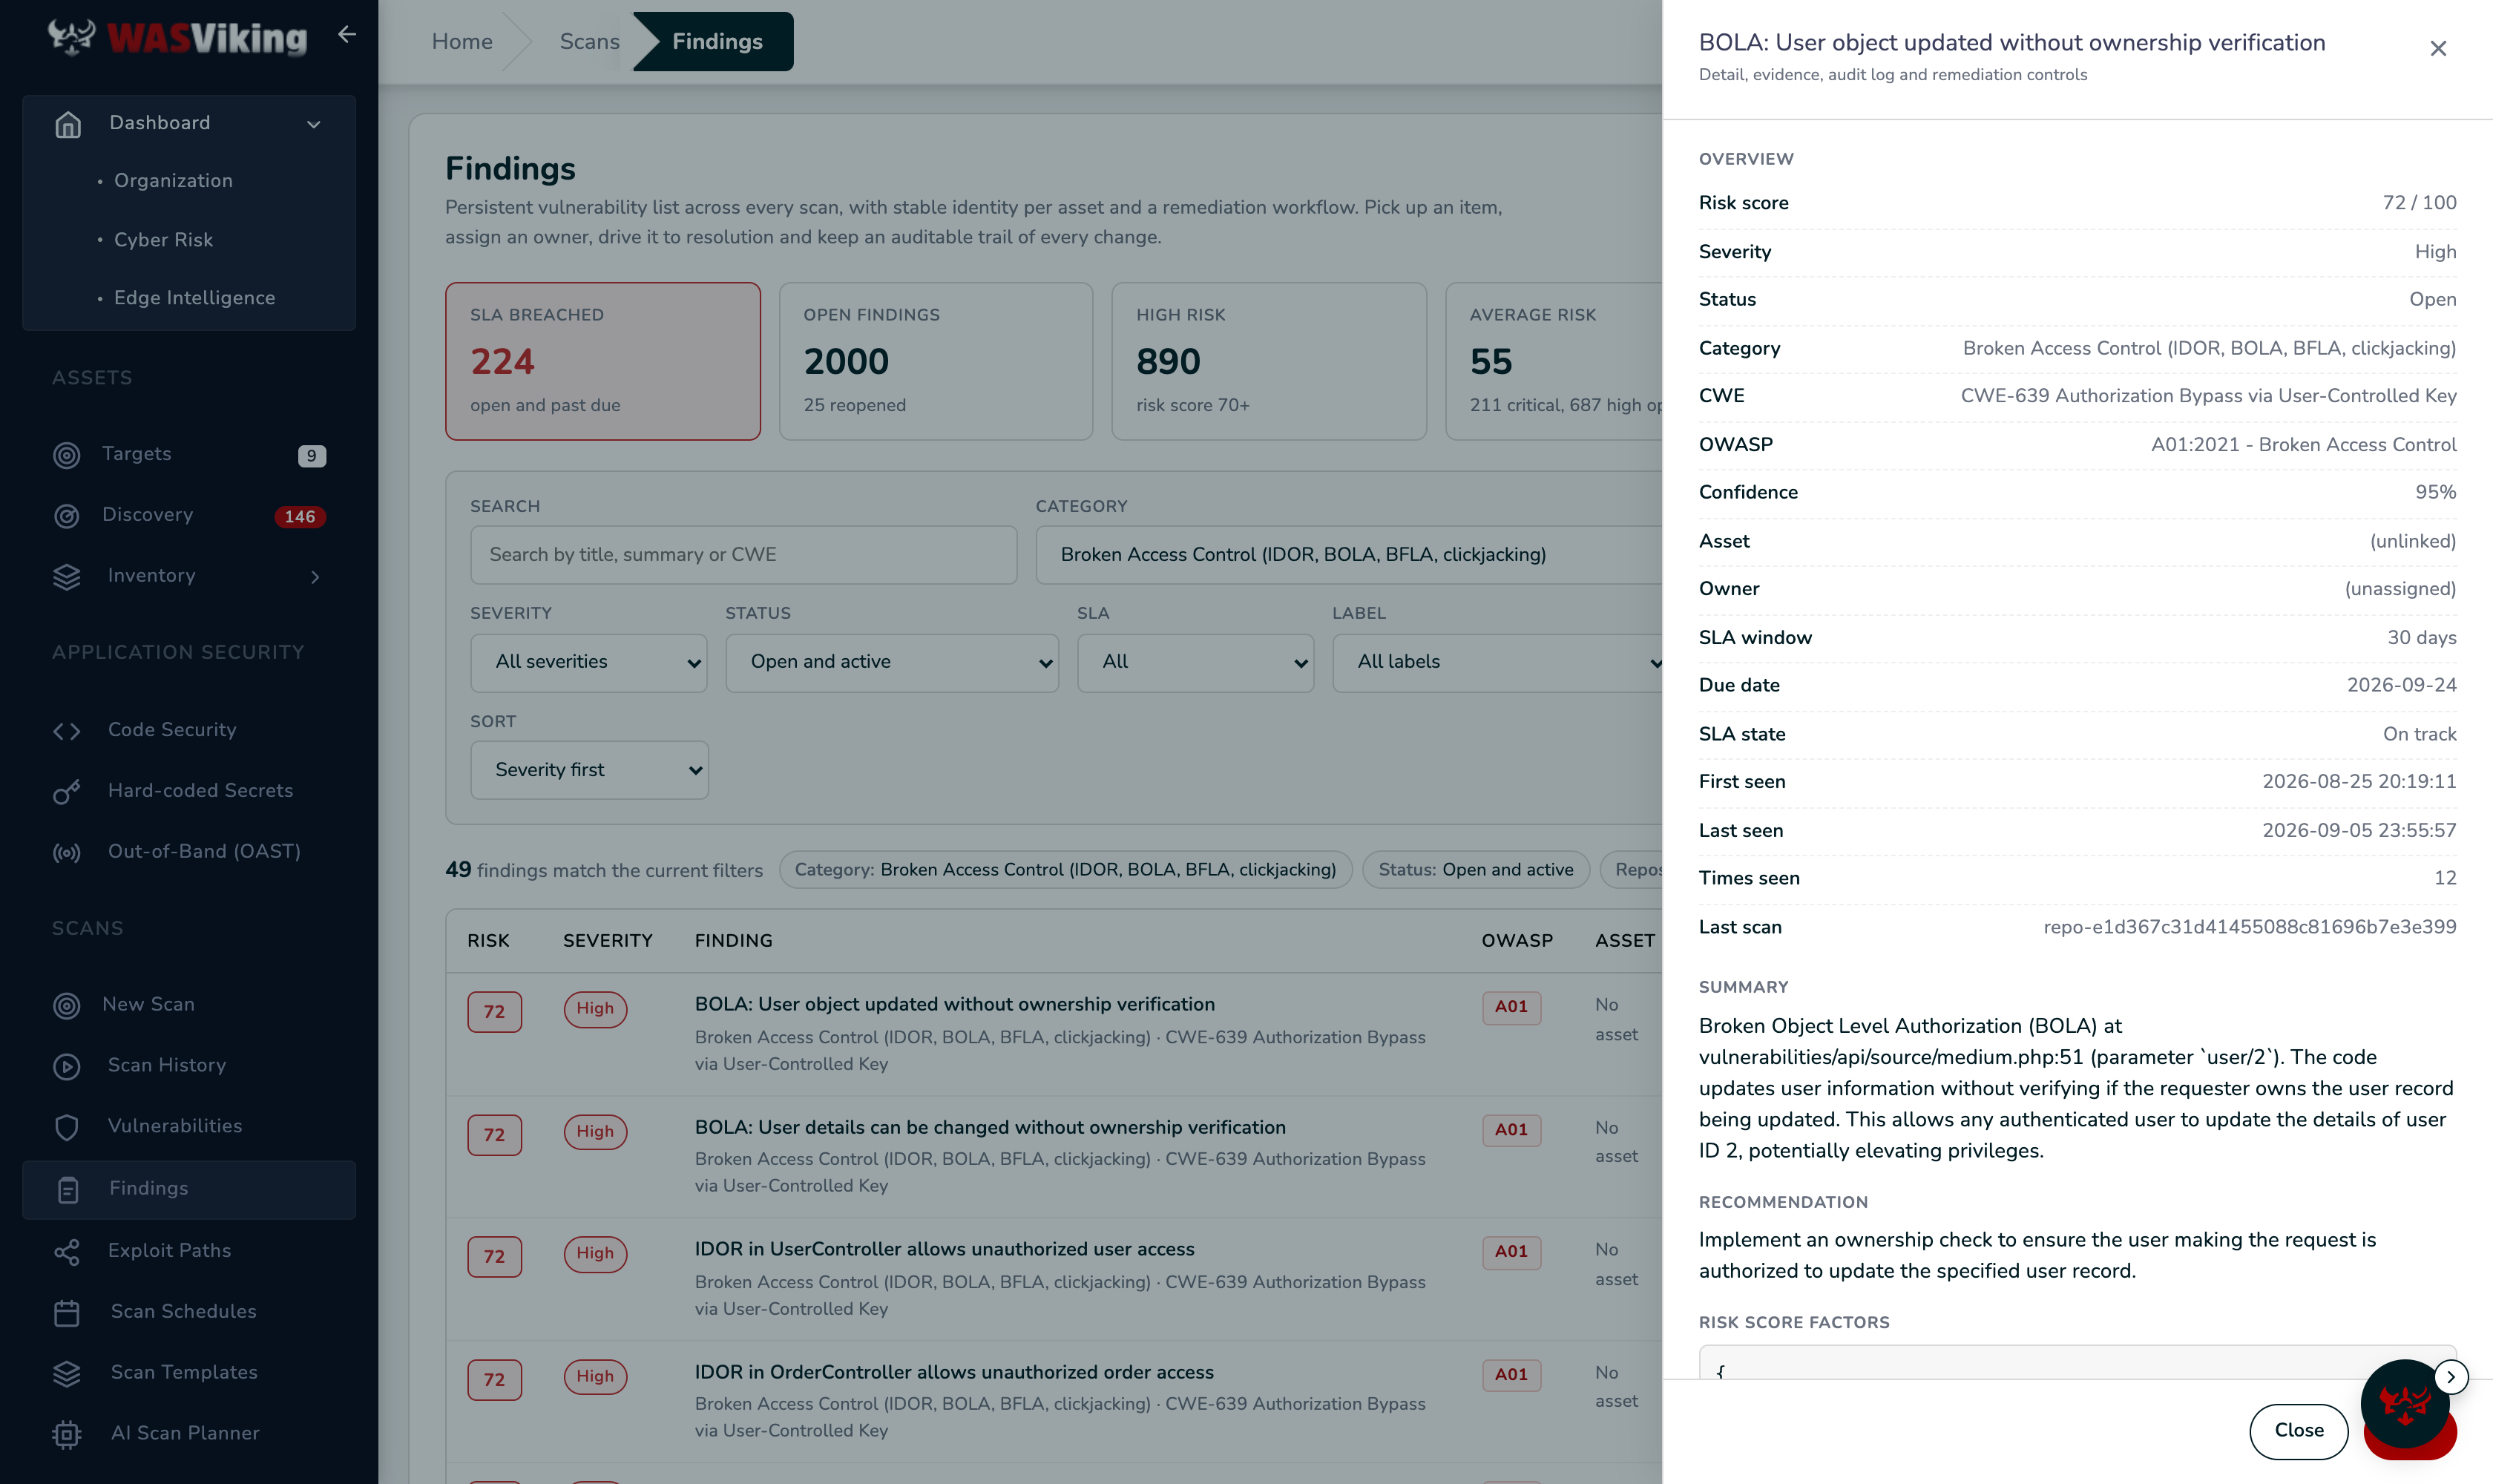Open Hard-coded Secrets via its key icon
Image resolution: width=2493 pixels, height=1484 pixels.
67,792
